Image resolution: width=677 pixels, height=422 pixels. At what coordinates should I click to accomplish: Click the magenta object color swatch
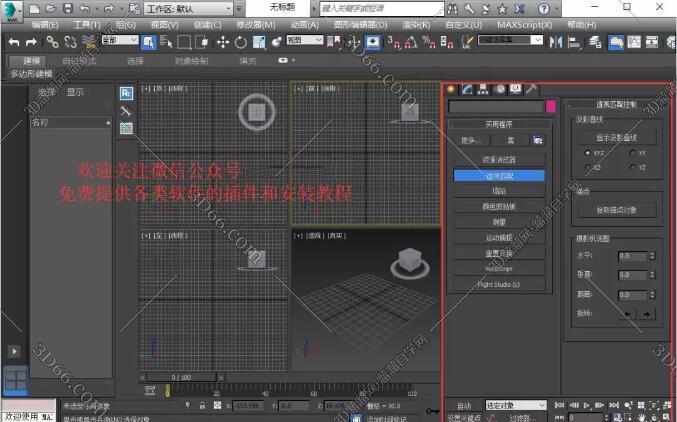click(550, 106)
